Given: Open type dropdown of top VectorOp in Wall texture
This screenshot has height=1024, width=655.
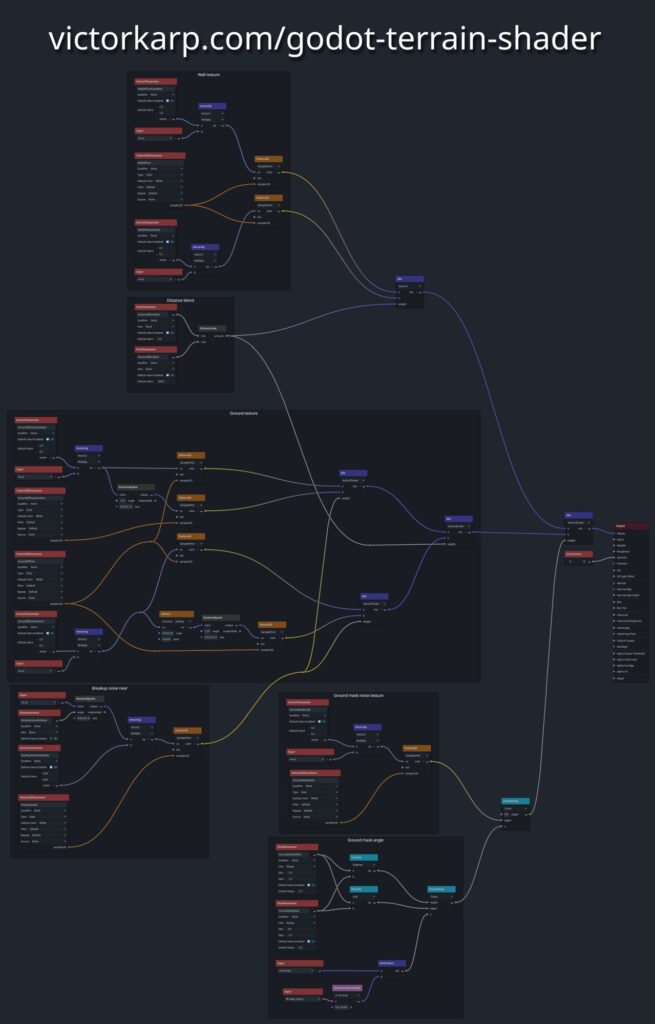Looking at the screenshot, I should [x=212, y=113].
